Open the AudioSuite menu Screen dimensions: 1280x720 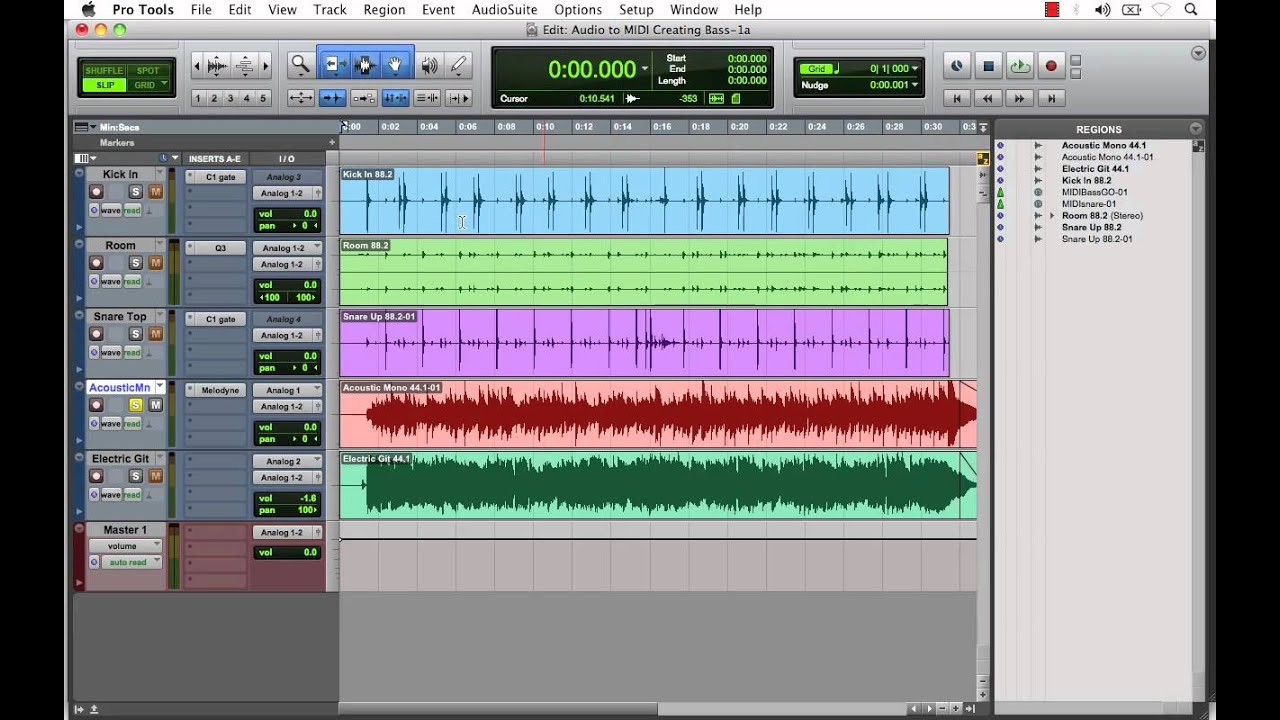[x=504, y=10]
